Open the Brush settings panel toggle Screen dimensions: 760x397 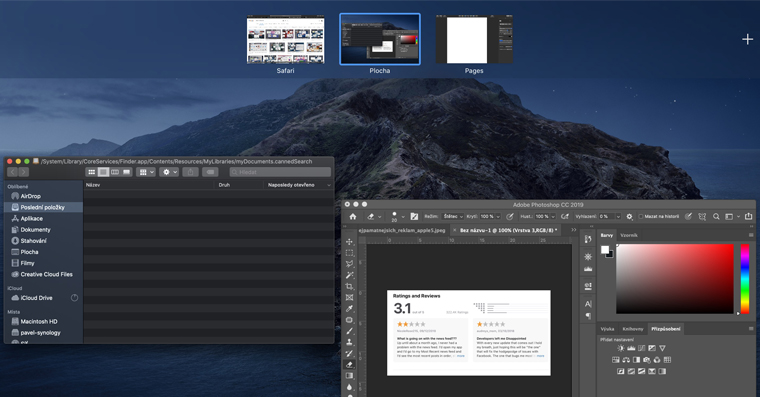[414, 216]
